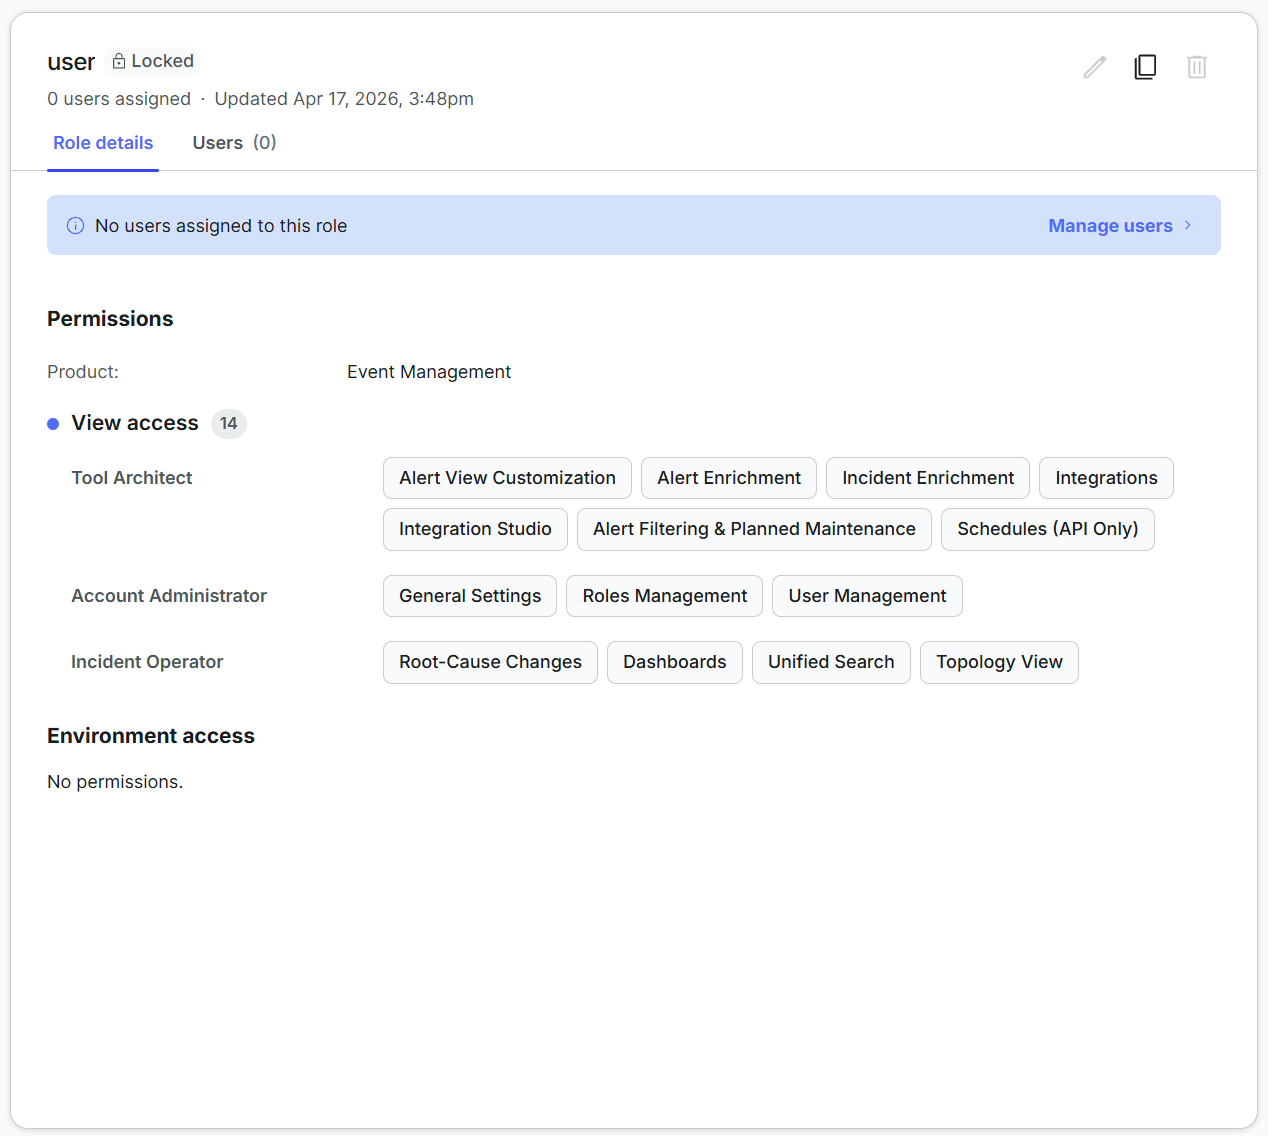The image size is (1268, 1136).
Task: Open the Manage users link
Action: pyautogui.click(x=1110, y=226)
